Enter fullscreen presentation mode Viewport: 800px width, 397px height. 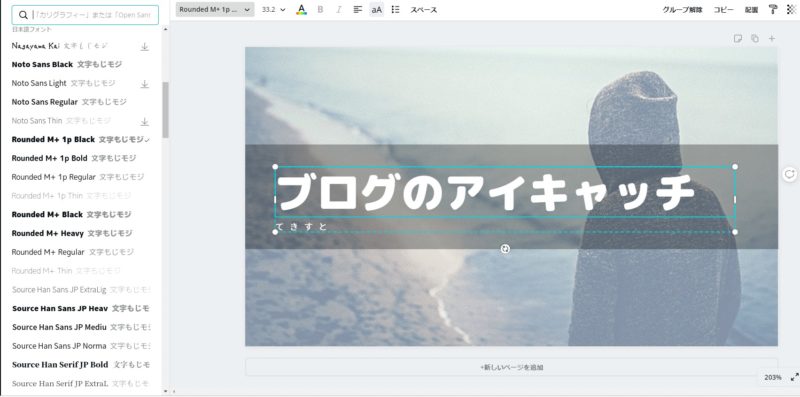pos(794,378)
